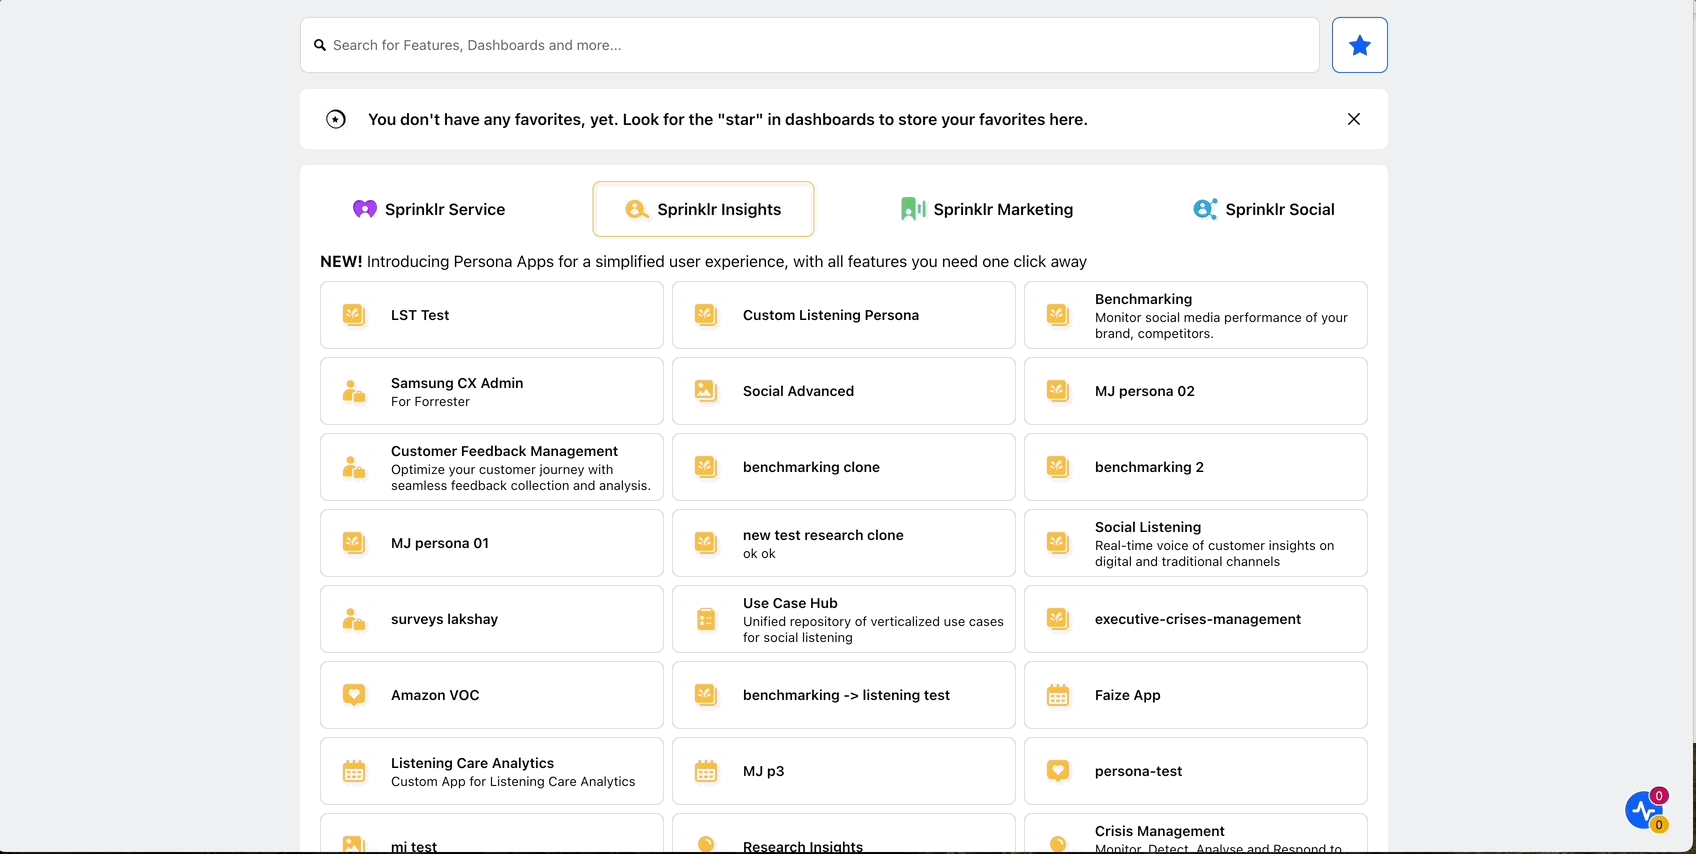
Task: Launch Social Listening title
Action: coord(1148,527)
